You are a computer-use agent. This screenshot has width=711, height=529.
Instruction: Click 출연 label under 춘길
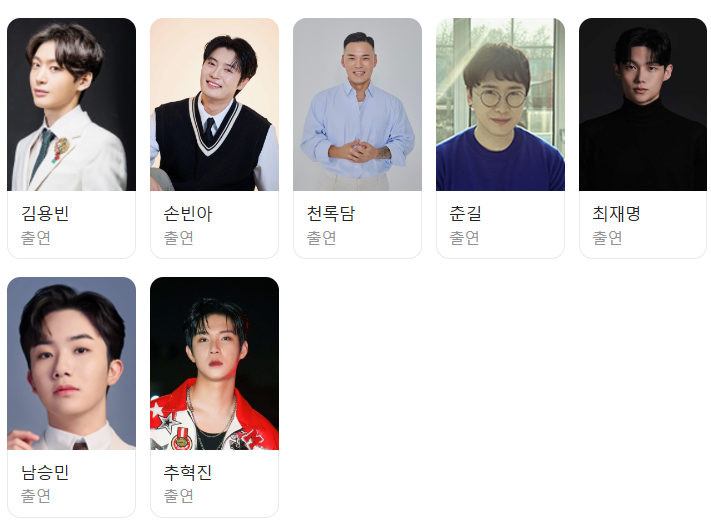(x=464, y=238)
